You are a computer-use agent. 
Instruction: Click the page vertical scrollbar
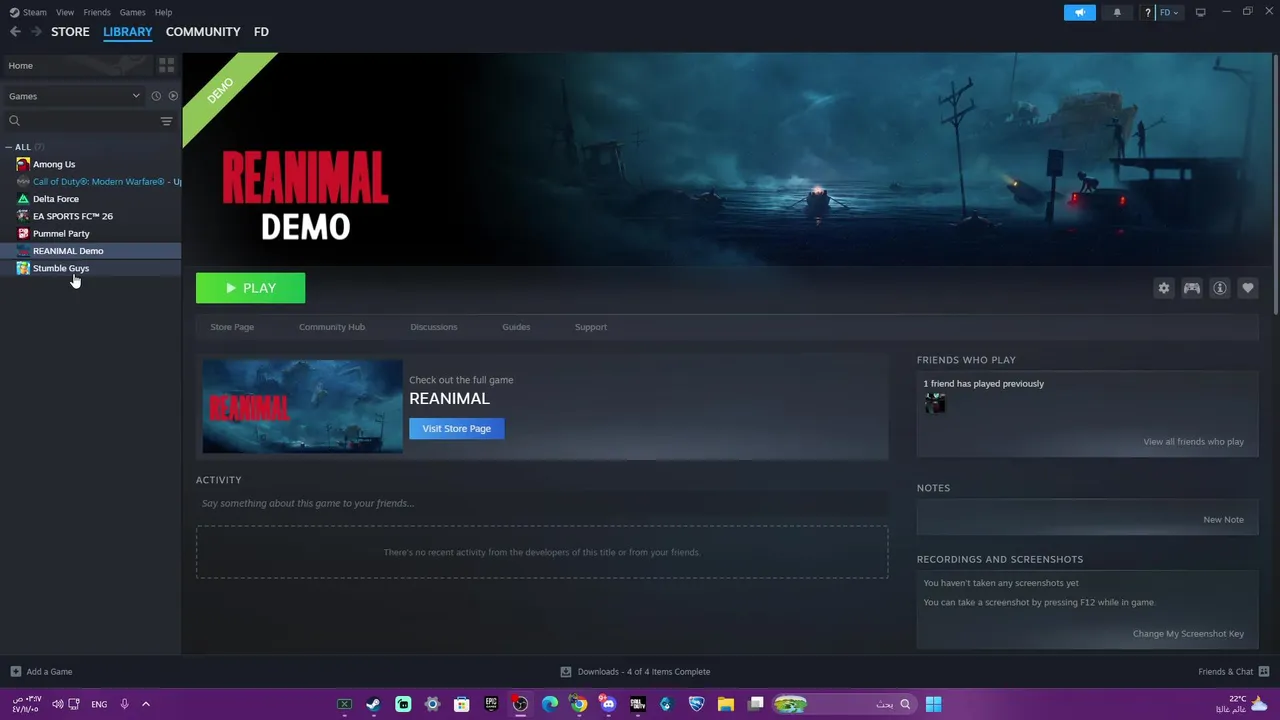(1275, 185)
